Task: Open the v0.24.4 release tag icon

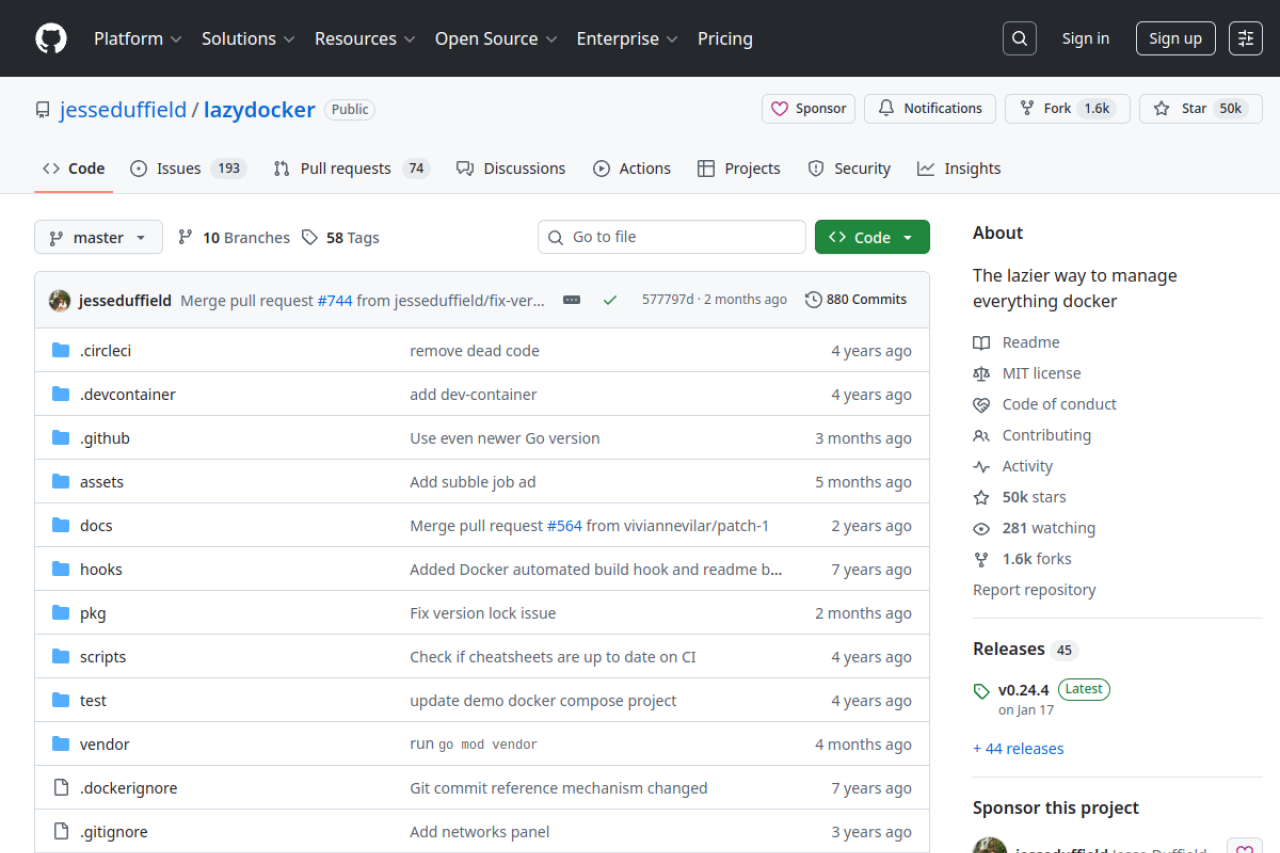Action: pos(981,690)
